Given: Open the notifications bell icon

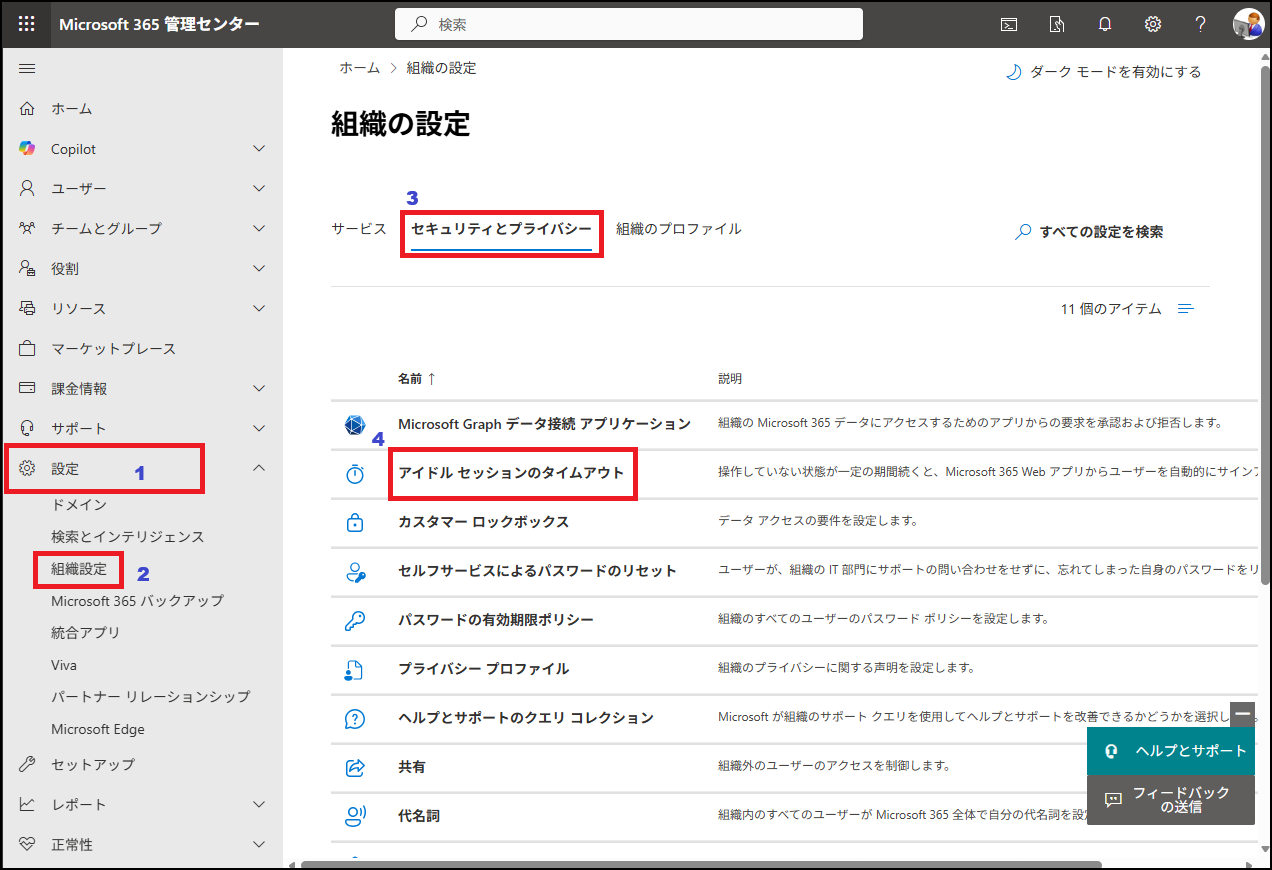Looking at the screenshot, I should (x=1105, y=24).
